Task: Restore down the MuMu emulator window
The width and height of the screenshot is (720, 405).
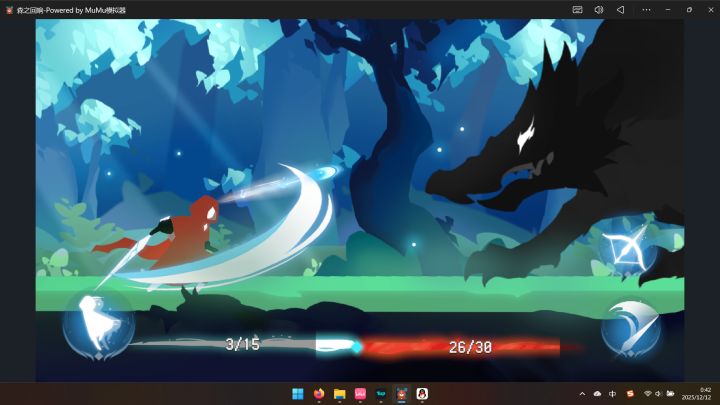Action: (x=689, y=10)
